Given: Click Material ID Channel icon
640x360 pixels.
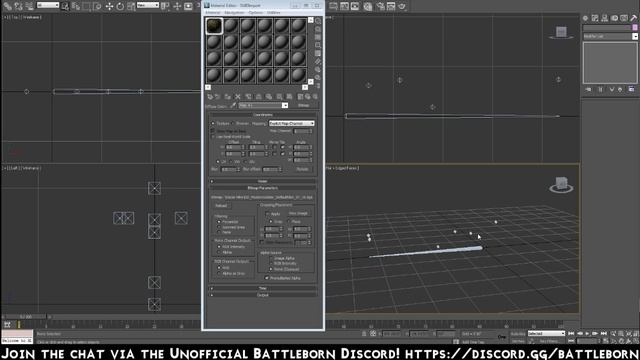Looking at the screenshot, I should pos(279,97).
